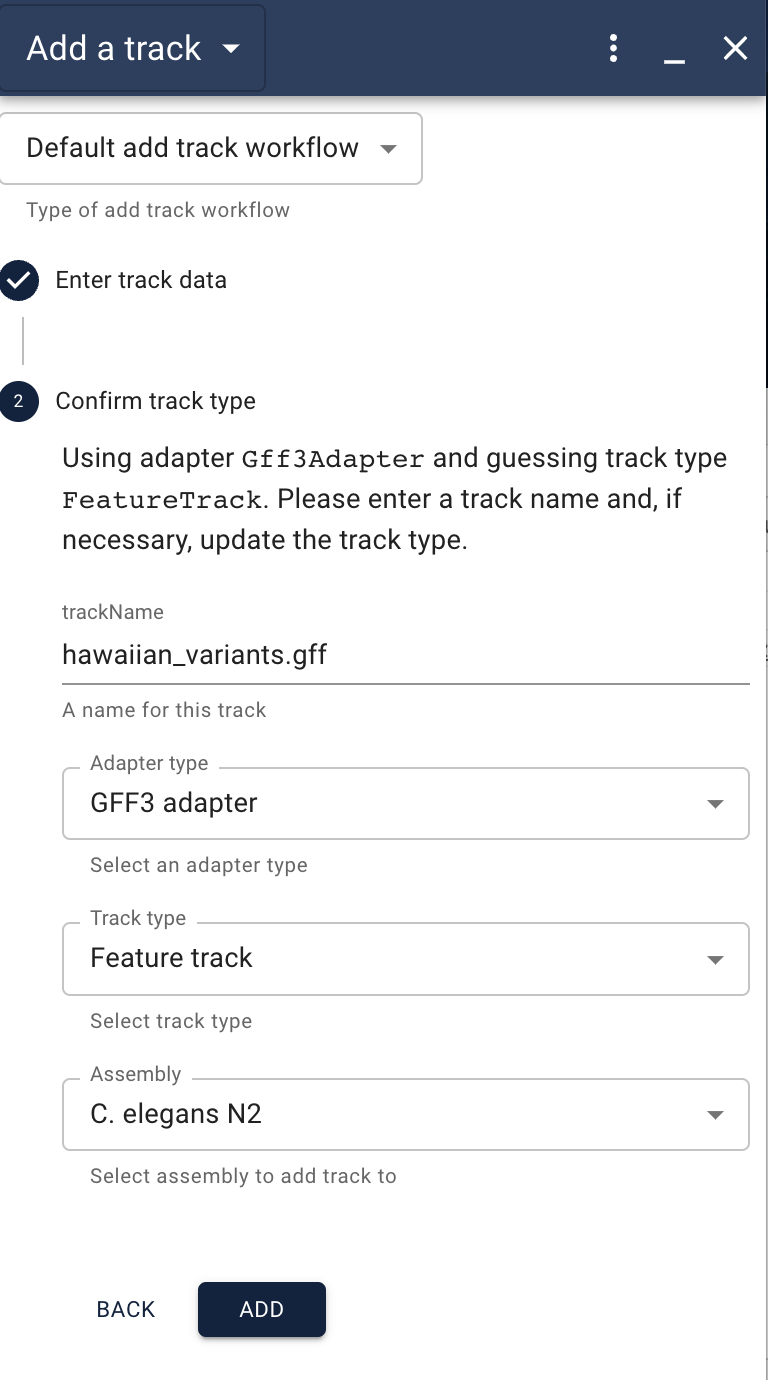The height and width of the screenshot is (1380, 768).
Task: Click the Track type dropdown arrow
Action: click(x=715, y=959)
